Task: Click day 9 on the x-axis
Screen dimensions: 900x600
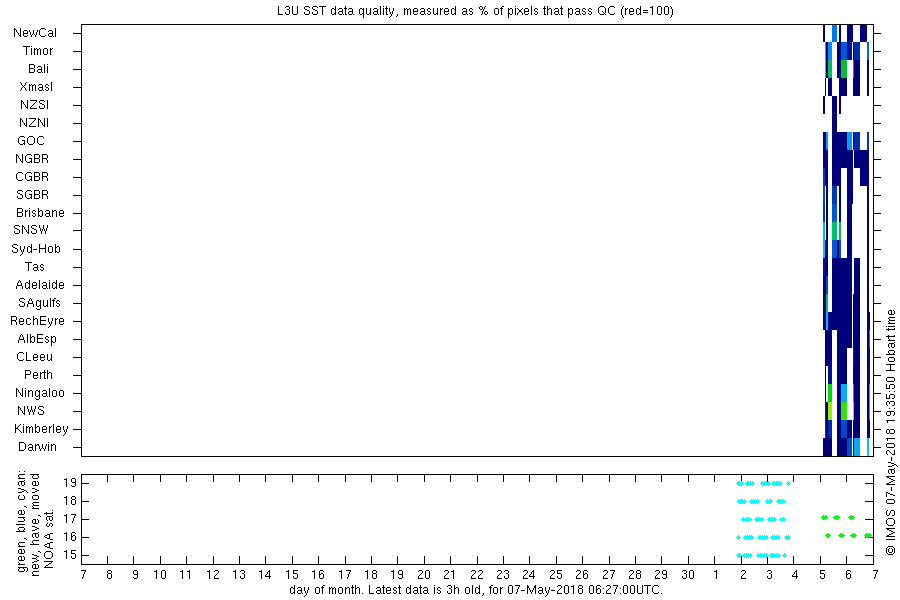Action: [135, 575]
